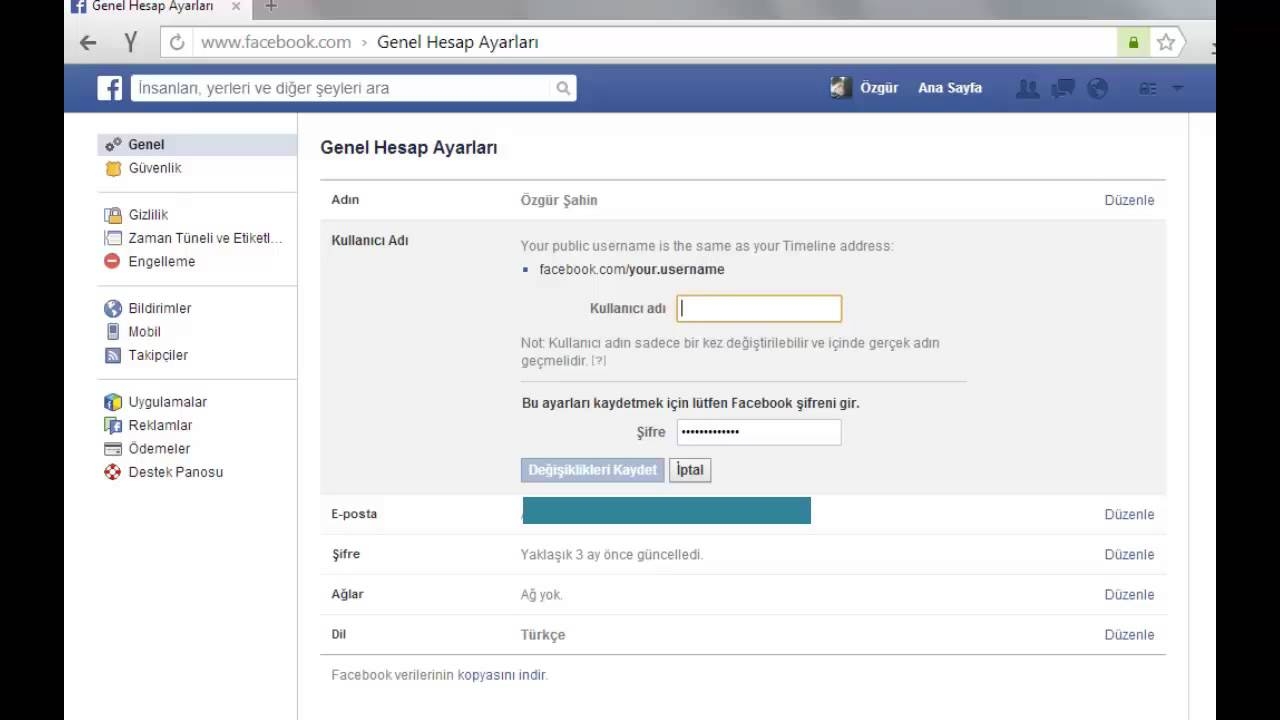Click the browser reload icon
Image resolution: width=1280 pixels, height=720 pixels.
(x=177, y=42)
